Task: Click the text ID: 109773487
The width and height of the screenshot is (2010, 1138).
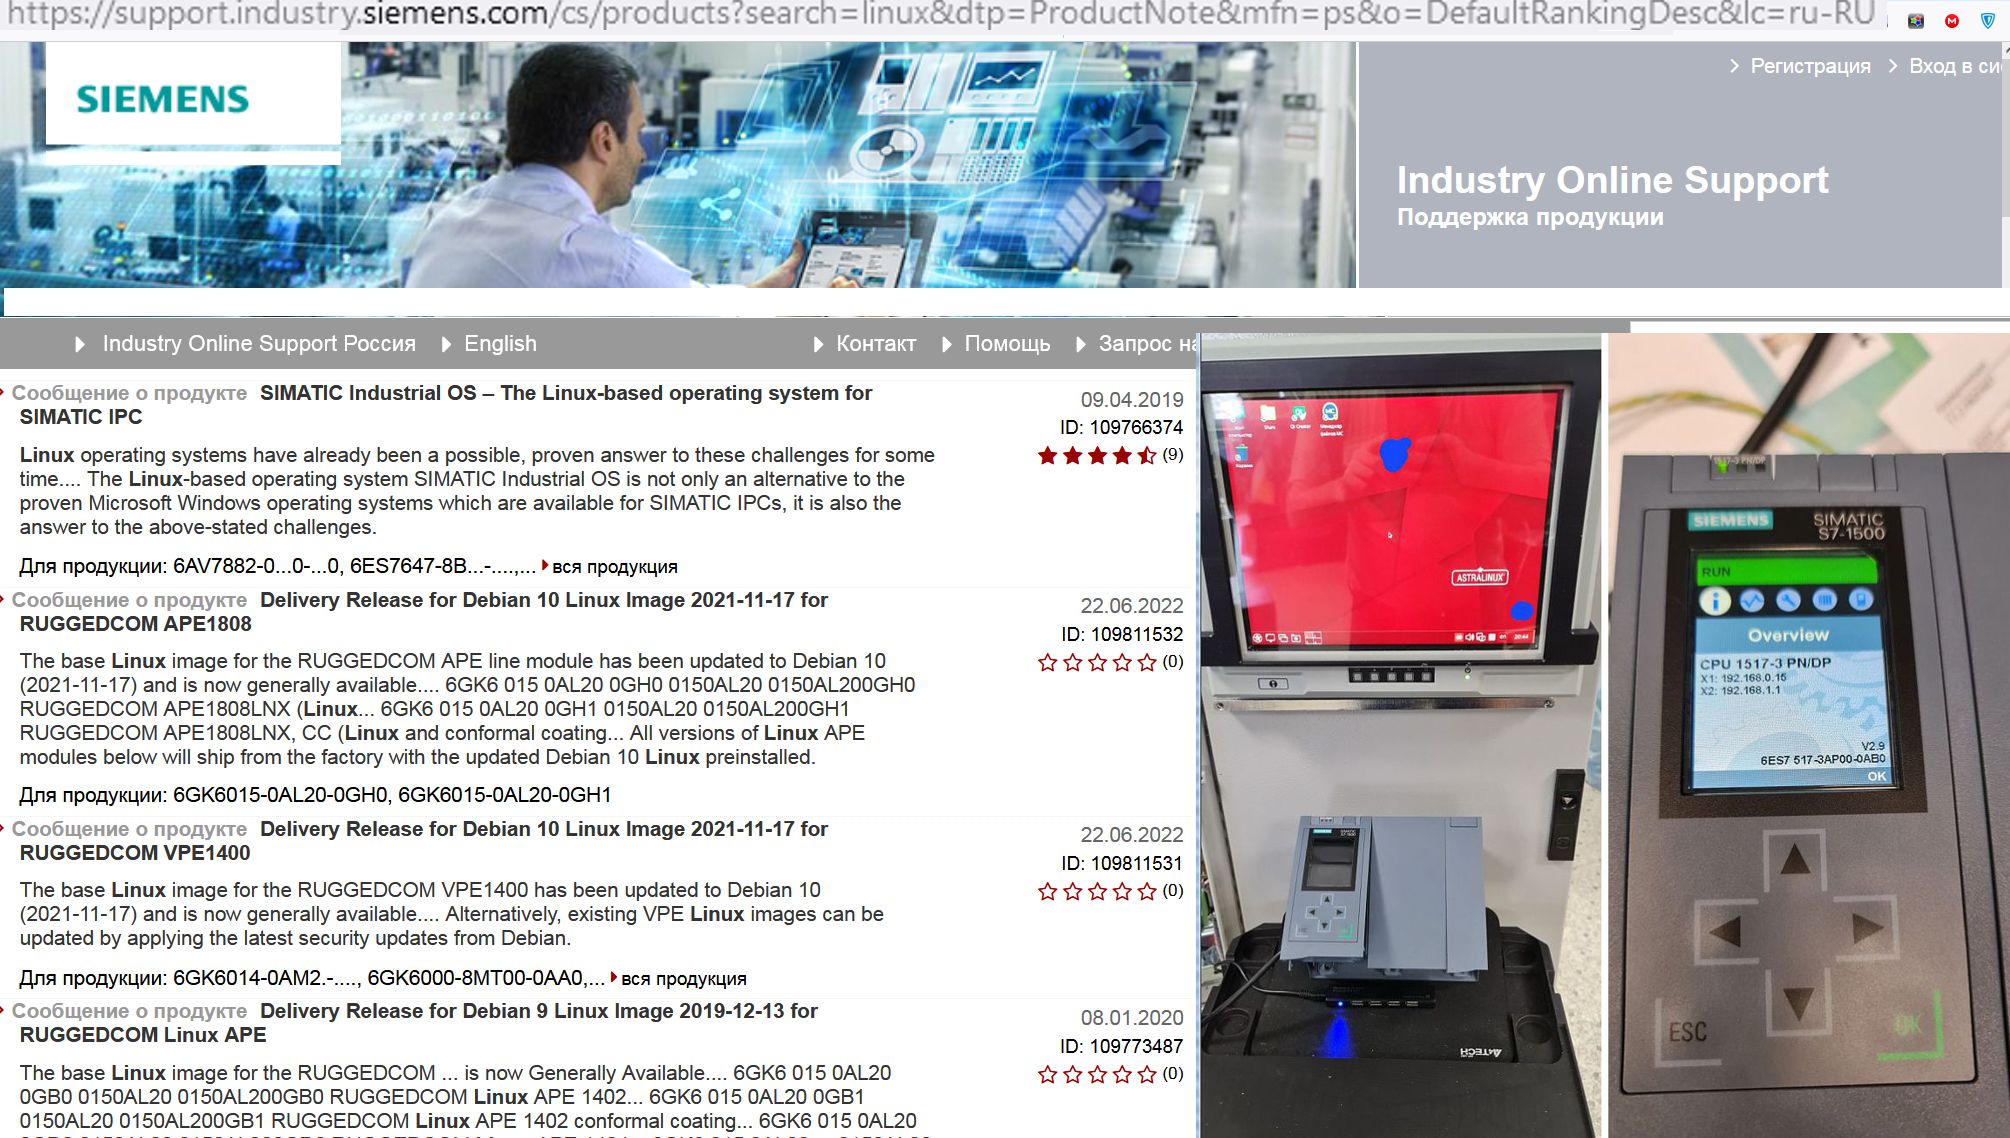Action: click(x=1122, y=1046)
